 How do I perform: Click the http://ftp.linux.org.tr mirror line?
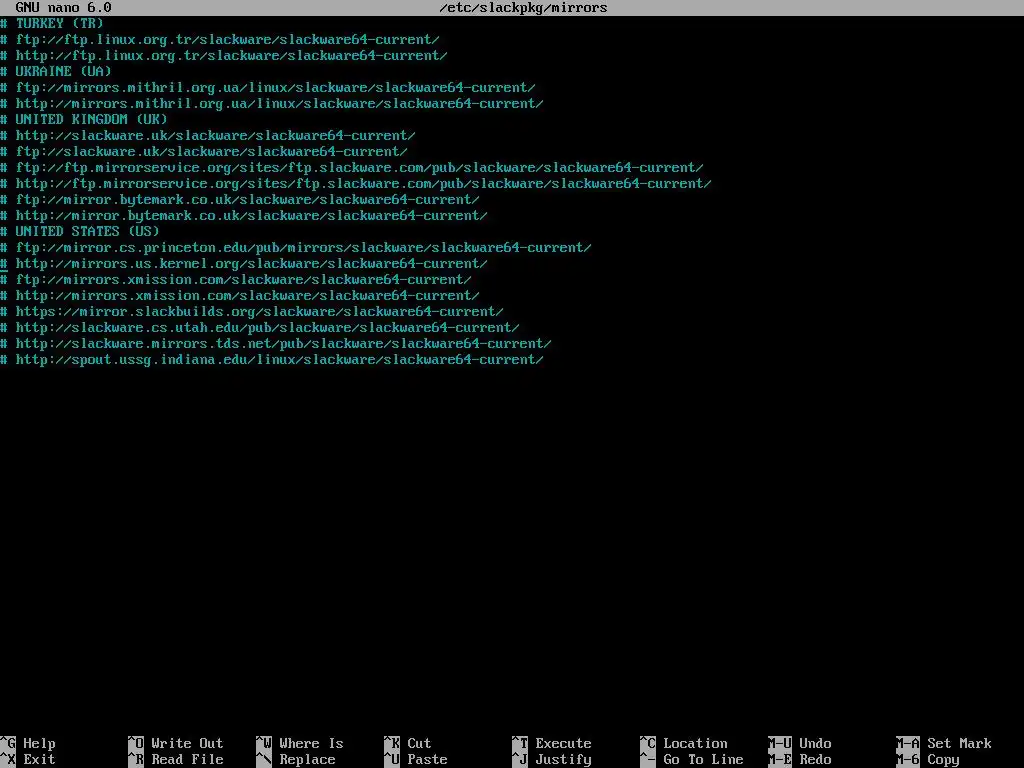tap(224, 56)
